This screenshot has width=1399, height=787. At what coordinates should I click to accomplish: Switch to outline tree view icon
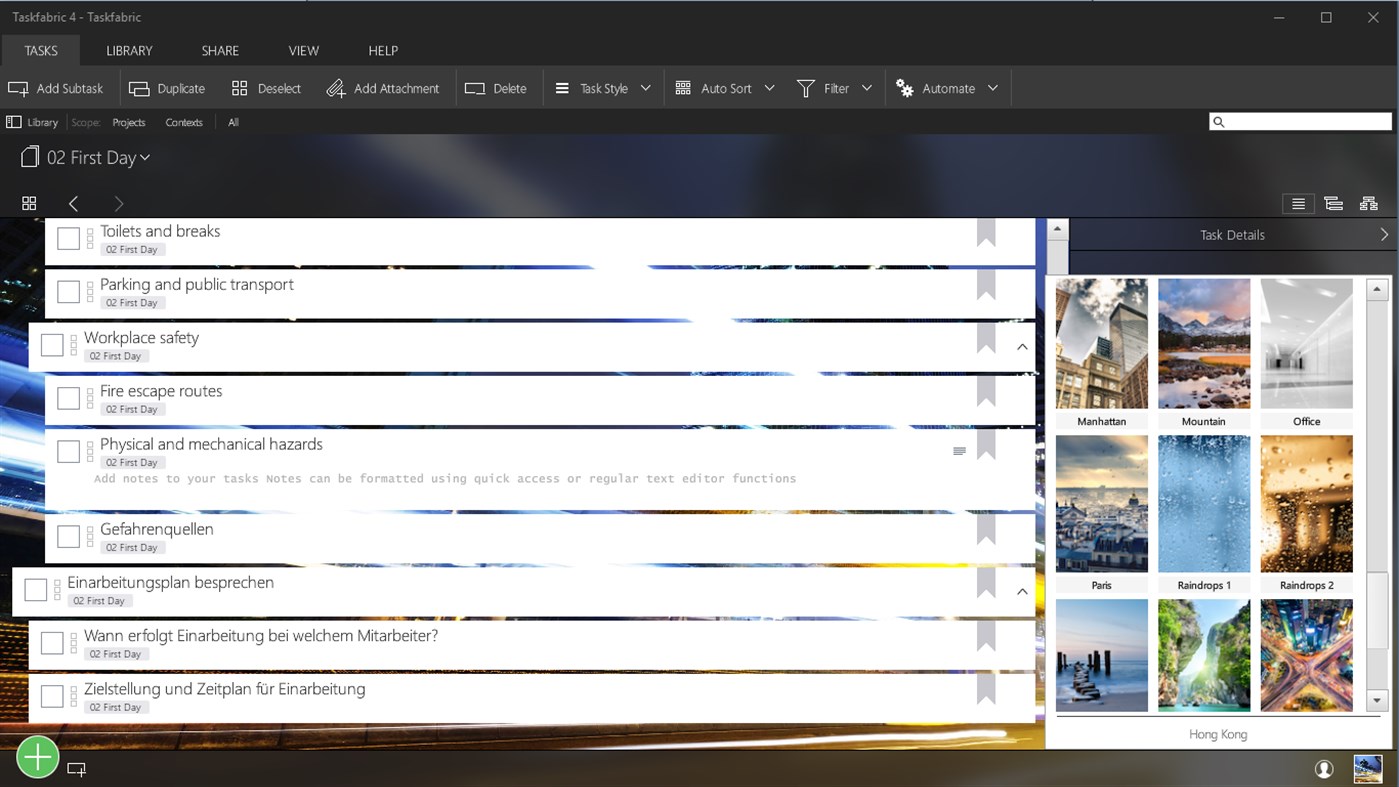pyautogui.click(x=1333, y=203)
